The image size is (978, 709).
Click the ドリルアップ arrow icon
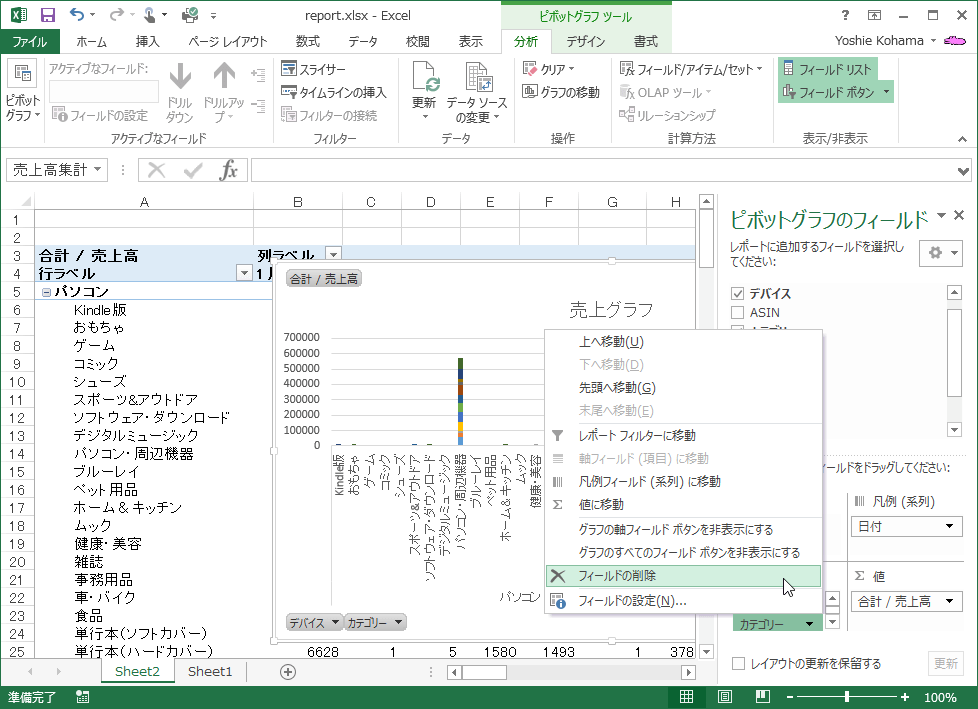[x=224, y=76]
